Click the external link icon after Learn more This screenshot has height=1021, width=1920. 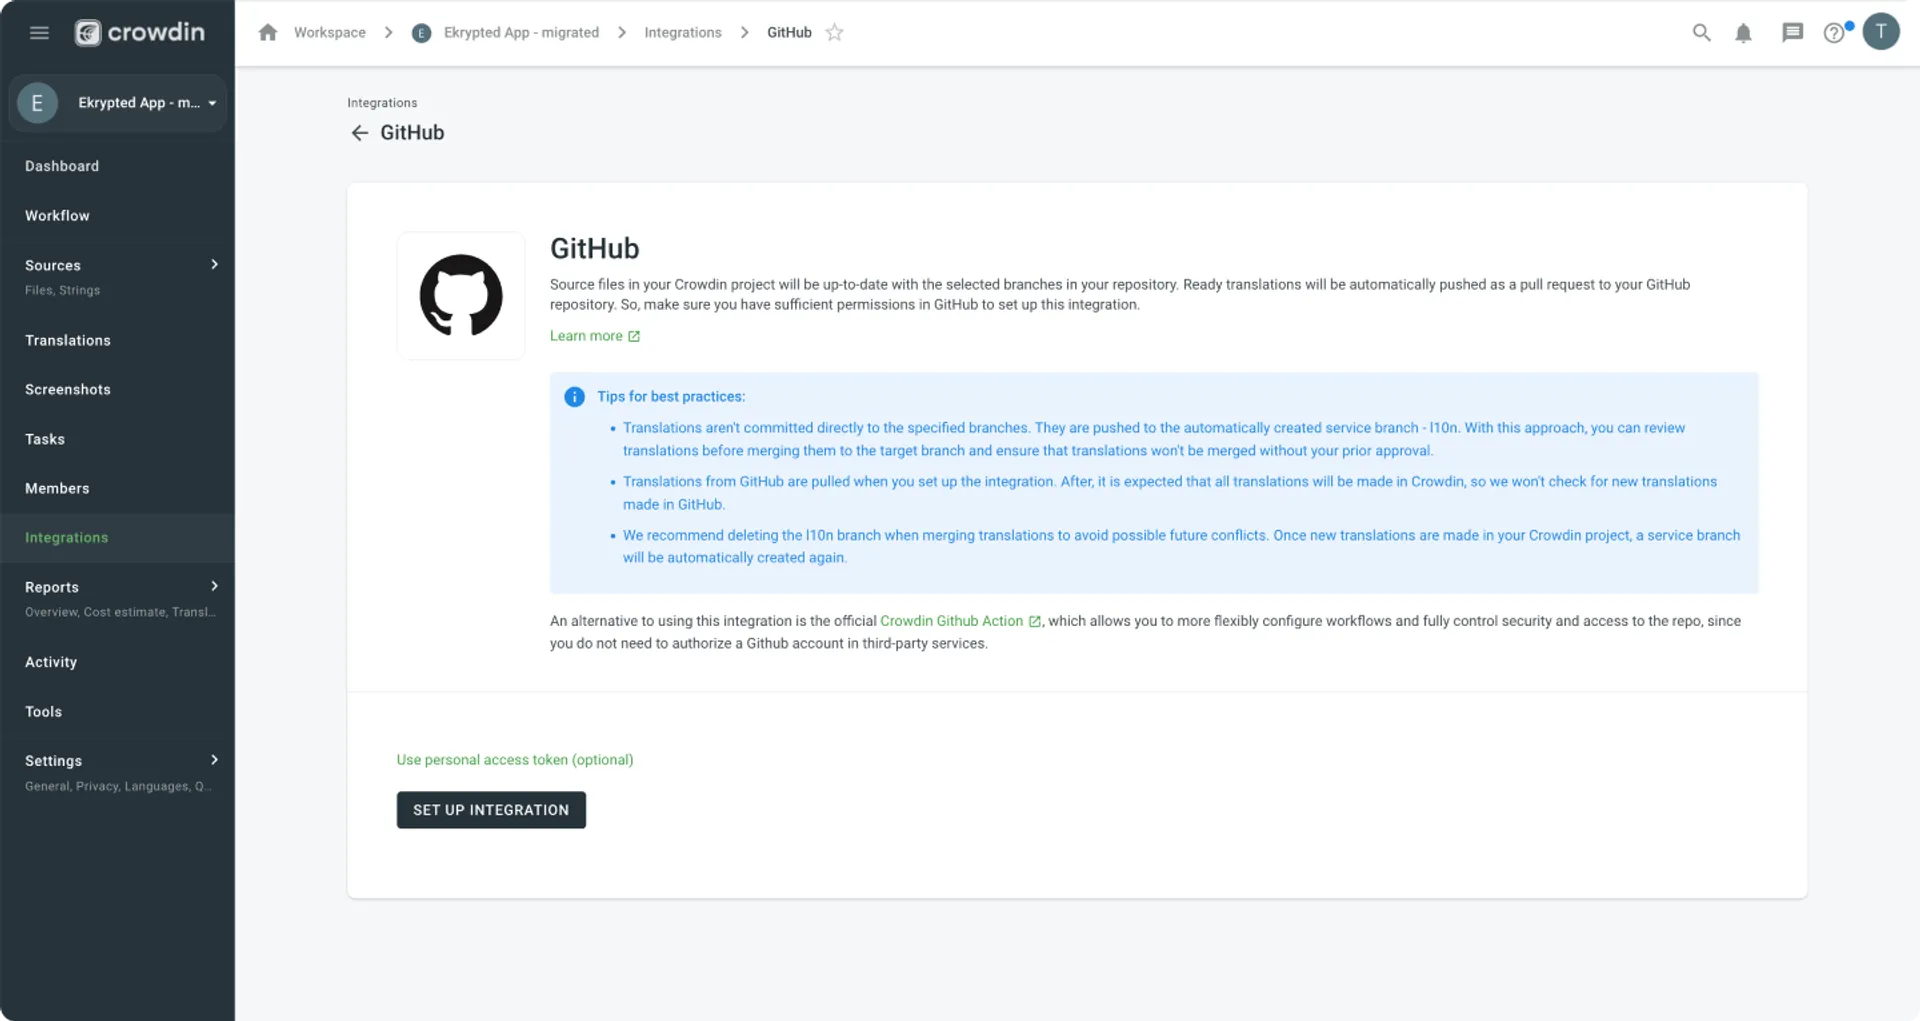click(x=634, y=337)
